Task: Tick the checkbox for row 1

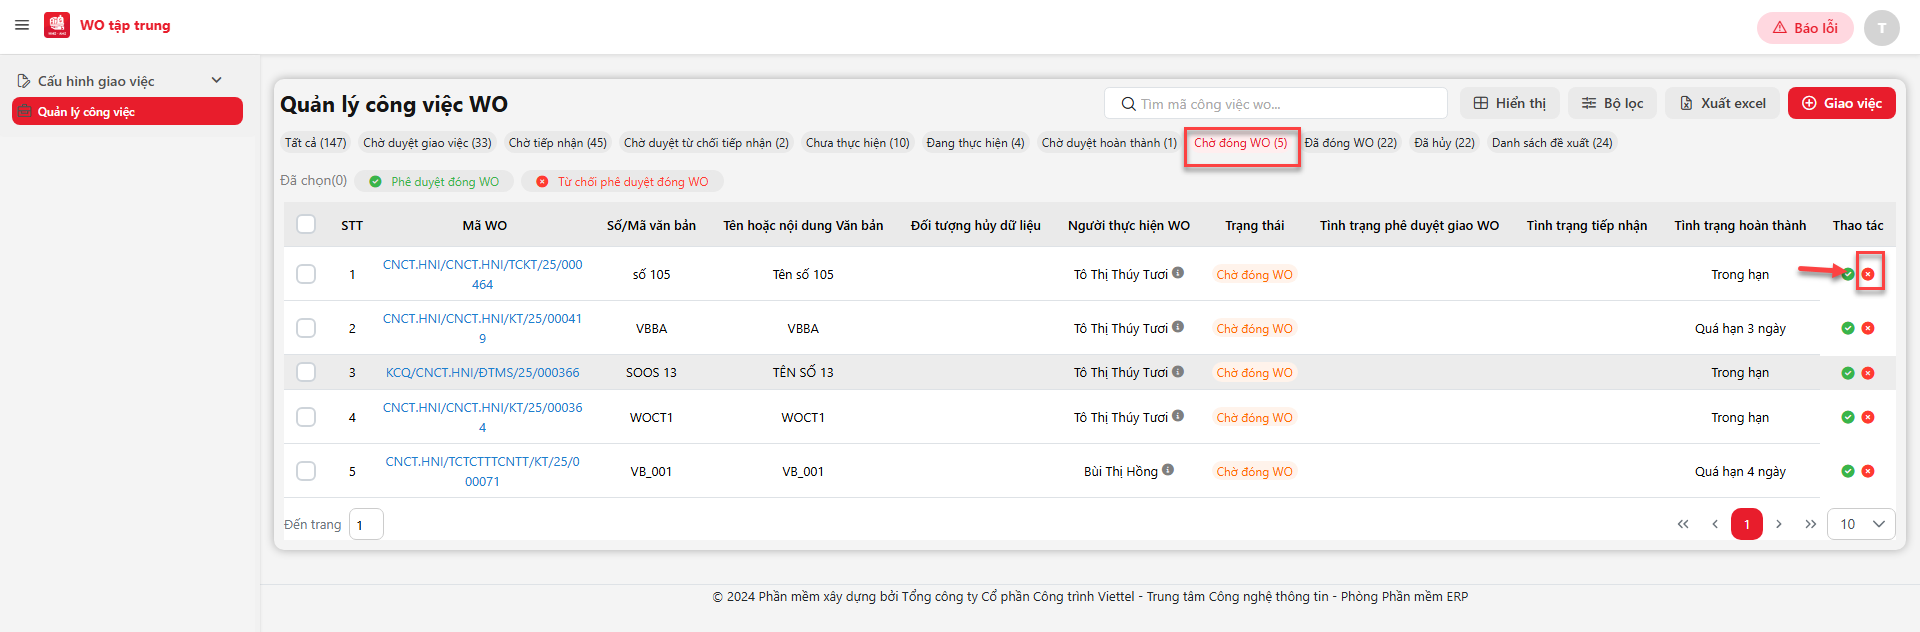Action: click(x=306, y=274)
